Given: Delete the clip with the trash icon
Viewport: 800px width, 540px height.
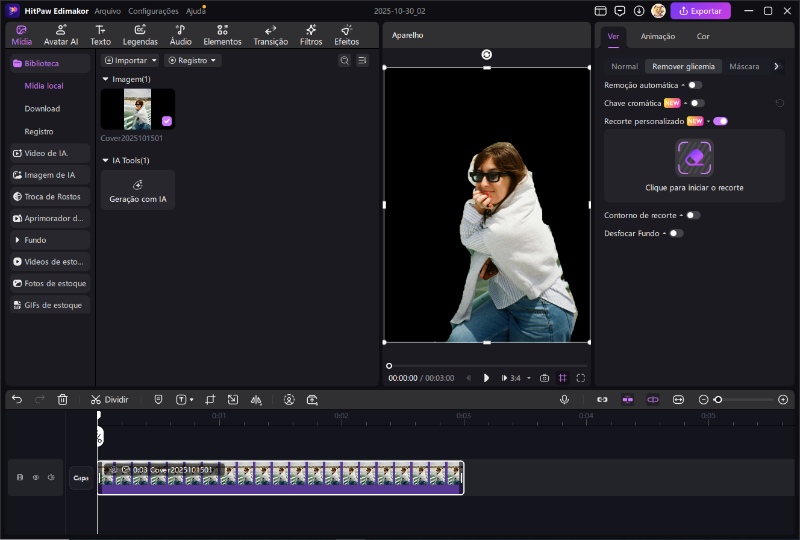Looking at the screenshot, I should [x=62, y=399].
